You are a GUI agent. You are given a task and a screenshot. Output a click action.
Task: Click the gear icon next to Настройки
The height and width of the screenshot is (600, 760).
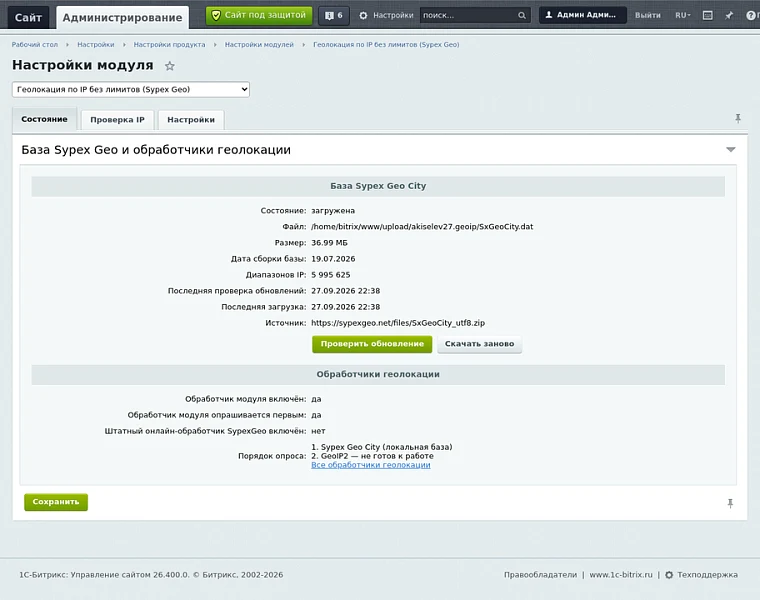click(x=363, y=16)
